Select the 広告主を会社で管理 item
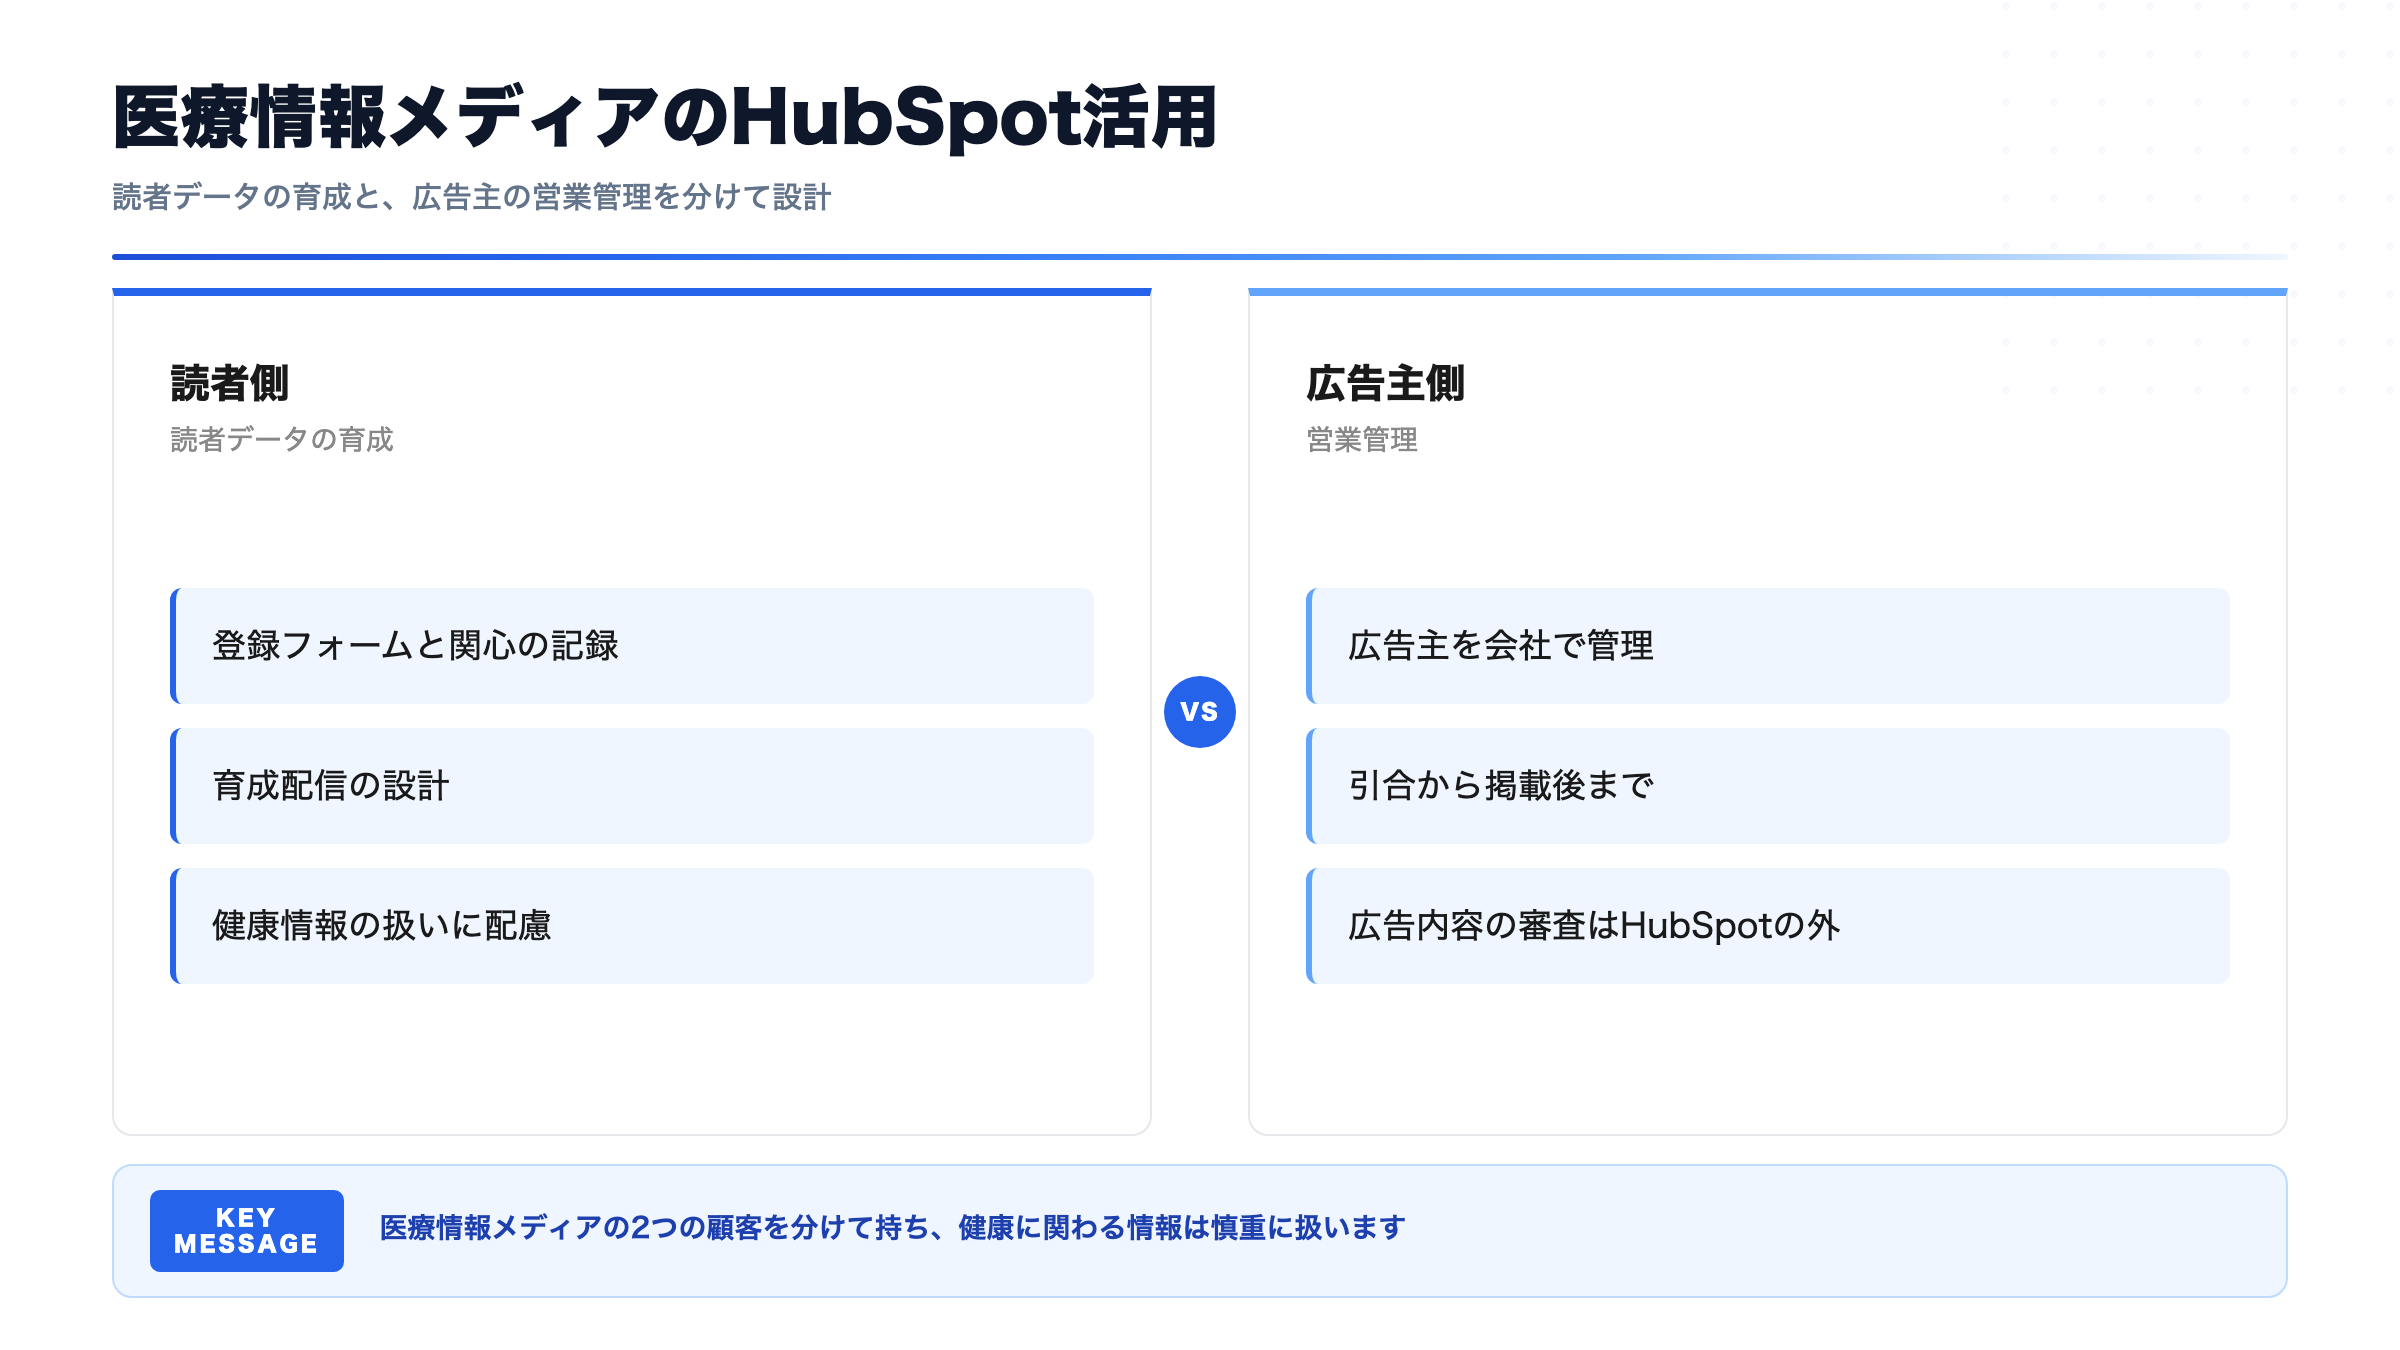The height and width of the screenshot is (1350, 2400). 1768,646
